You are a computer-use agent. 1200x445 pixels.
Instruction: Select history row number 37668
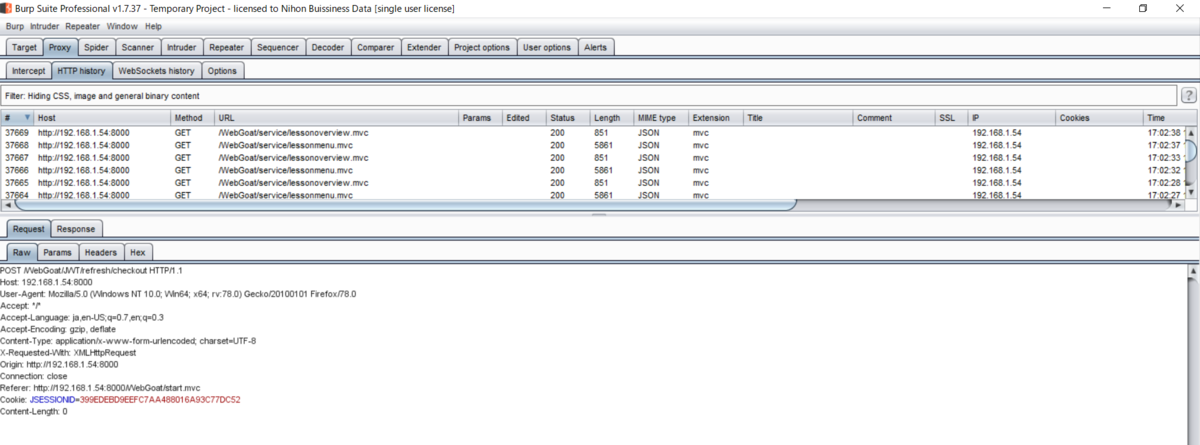click(592, 145)
